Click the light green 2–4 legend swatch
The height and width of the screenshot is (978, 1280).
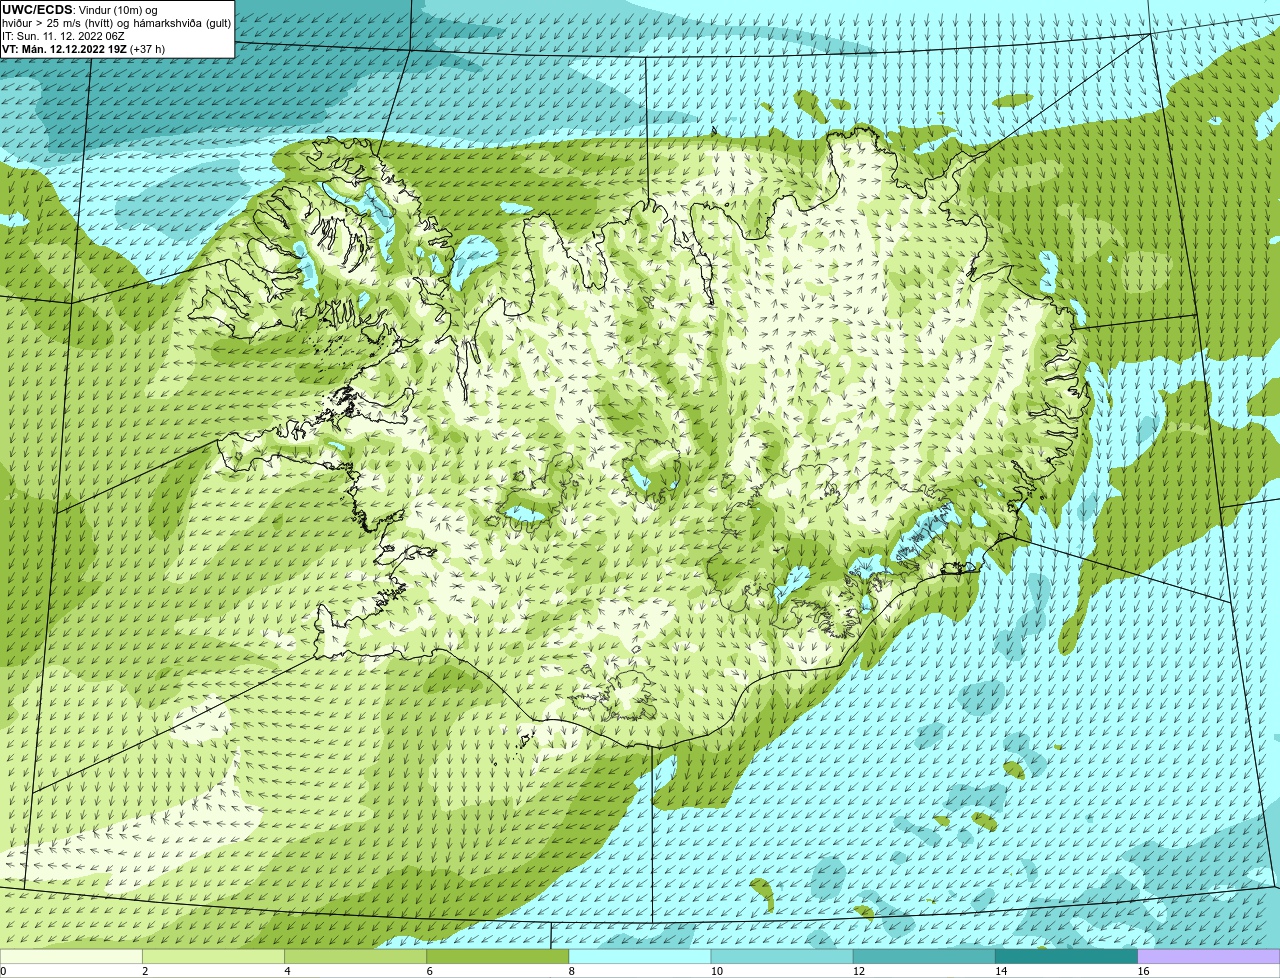tap(213, 956)
